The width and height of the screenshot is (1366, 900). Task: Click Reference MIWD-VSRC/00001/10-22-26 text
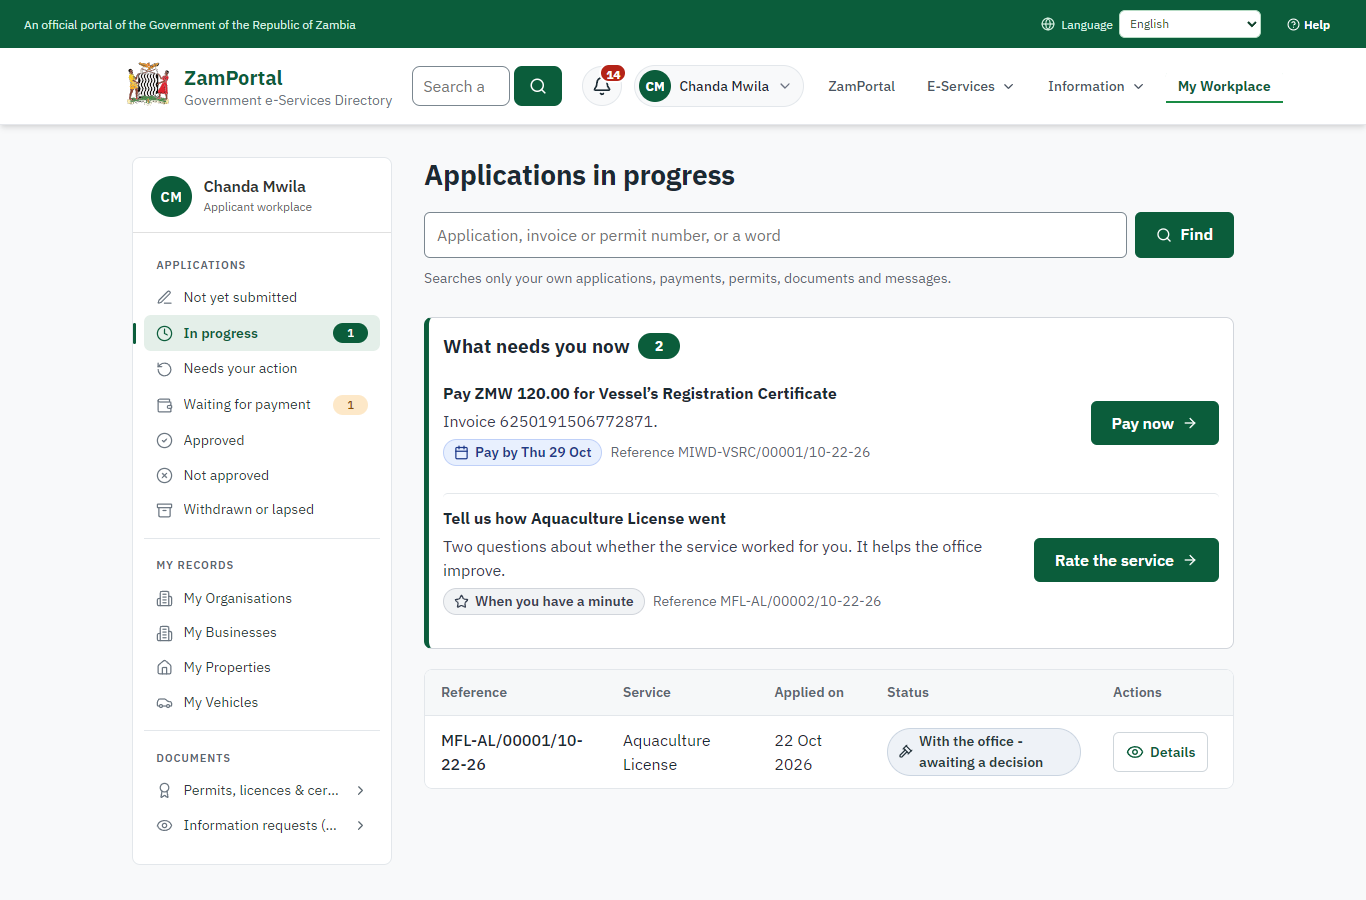click(x=740, y=452)
